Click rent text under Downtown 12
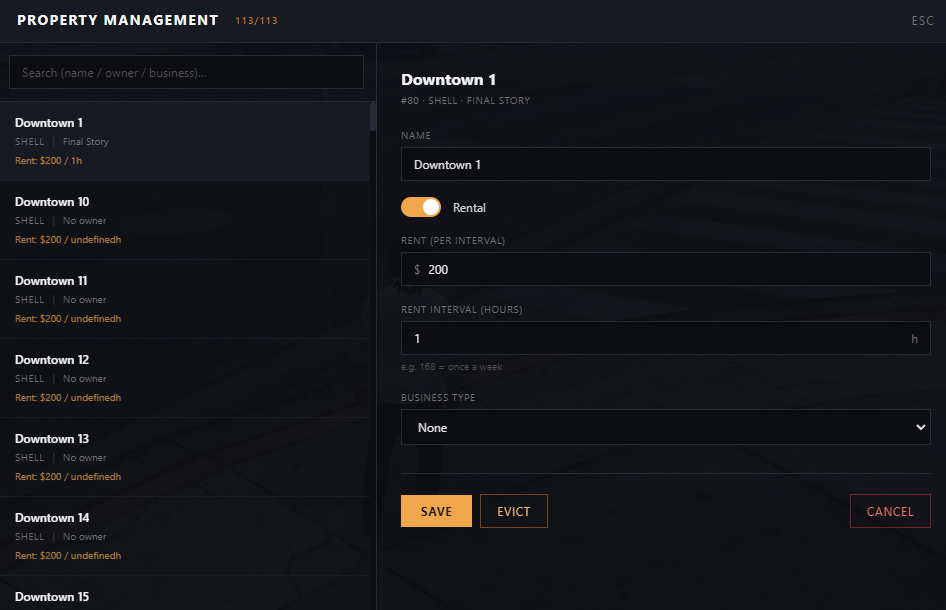This screenshot has height=610, width=946. tap(68, 398)
